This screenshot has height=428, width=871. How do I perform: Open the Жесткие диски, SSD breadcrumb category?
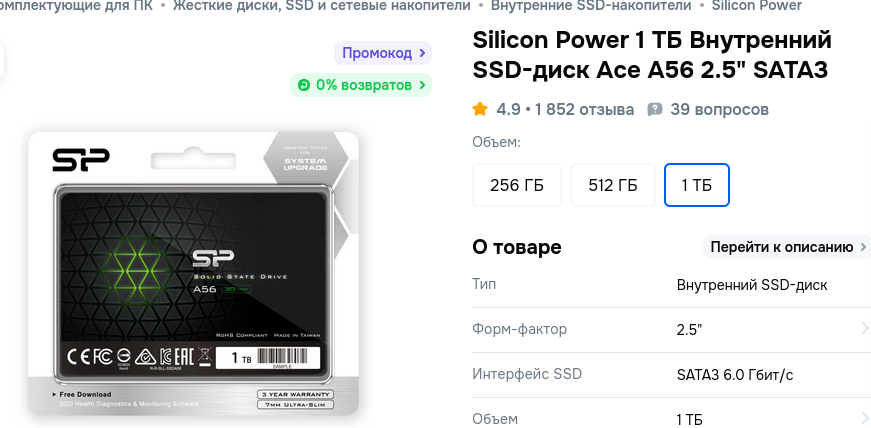click(321, 6)
